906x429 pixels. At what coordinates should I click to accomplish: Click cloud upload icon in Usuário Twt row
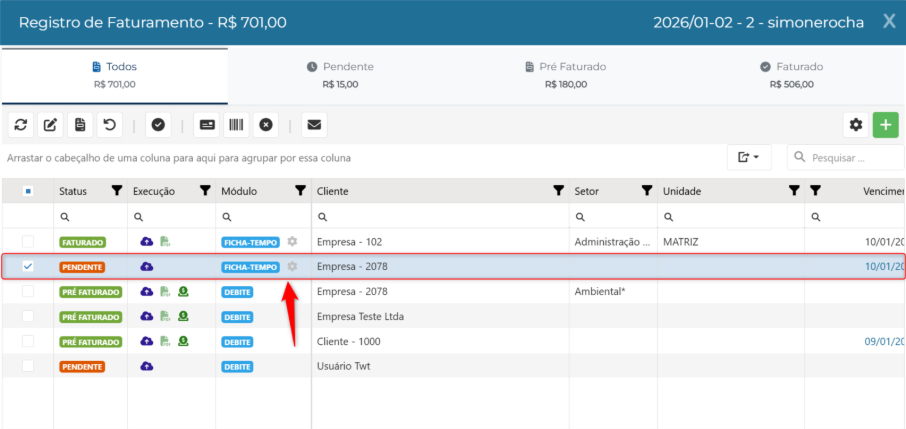click(x=147, y=366)
